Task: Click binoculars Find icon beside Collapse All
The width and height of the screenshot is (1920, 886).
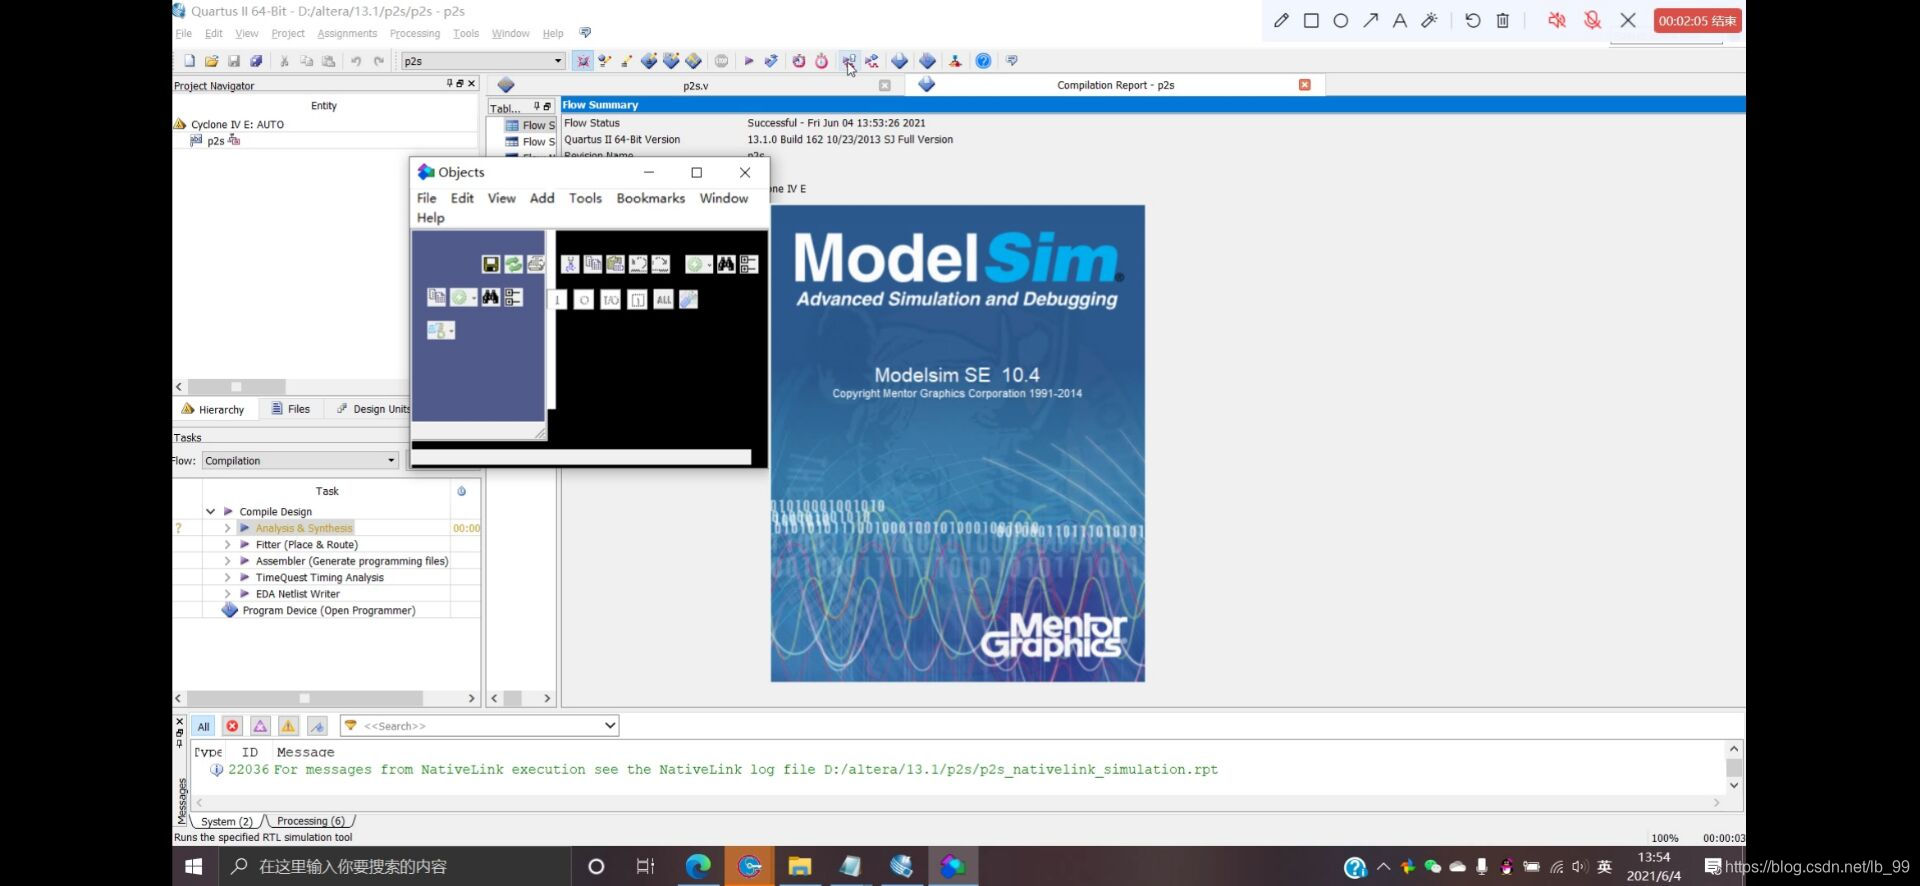Action: point(726,264)
